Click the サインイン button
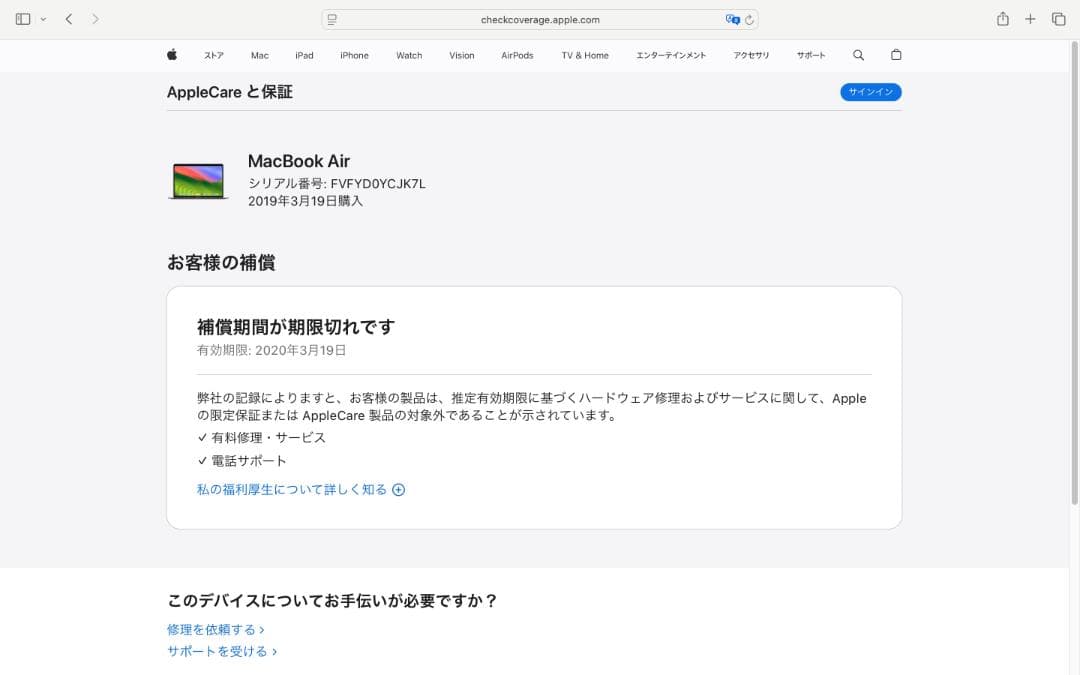Image resolution: width=1080 pixels, height=675 pixels. (871, 92)
